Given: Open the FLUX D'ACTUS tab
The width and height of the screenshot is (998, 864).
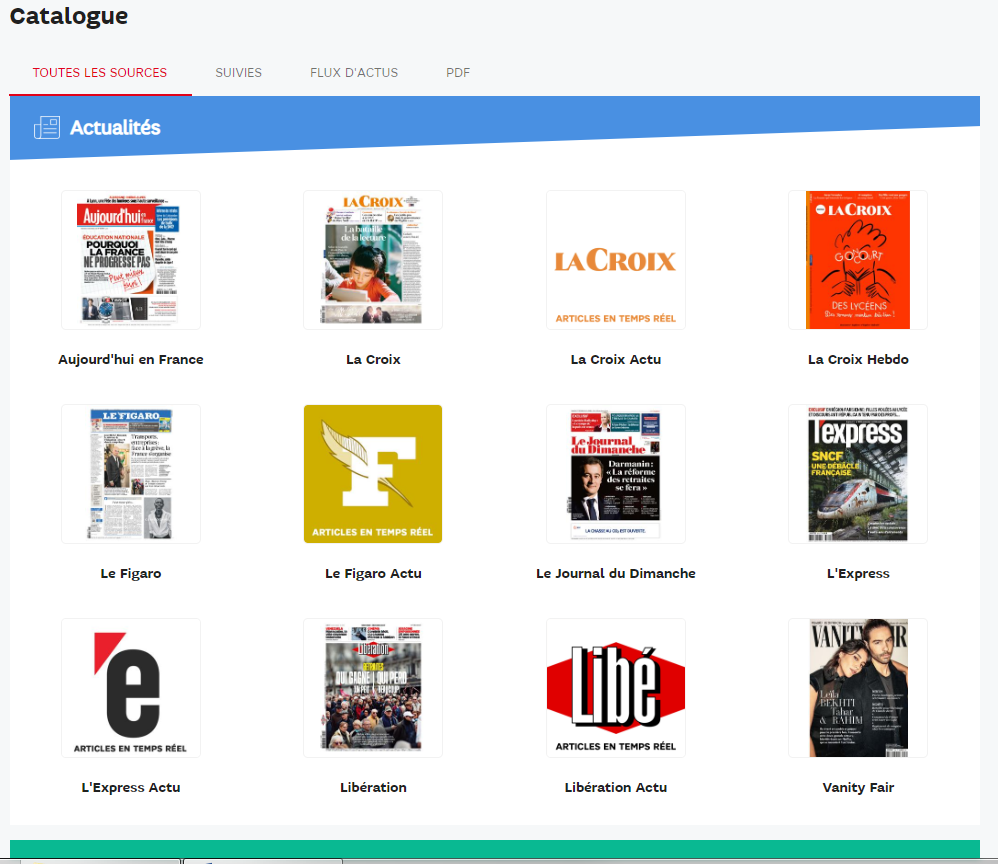Looking at the screenshot, I should point(353,72).
